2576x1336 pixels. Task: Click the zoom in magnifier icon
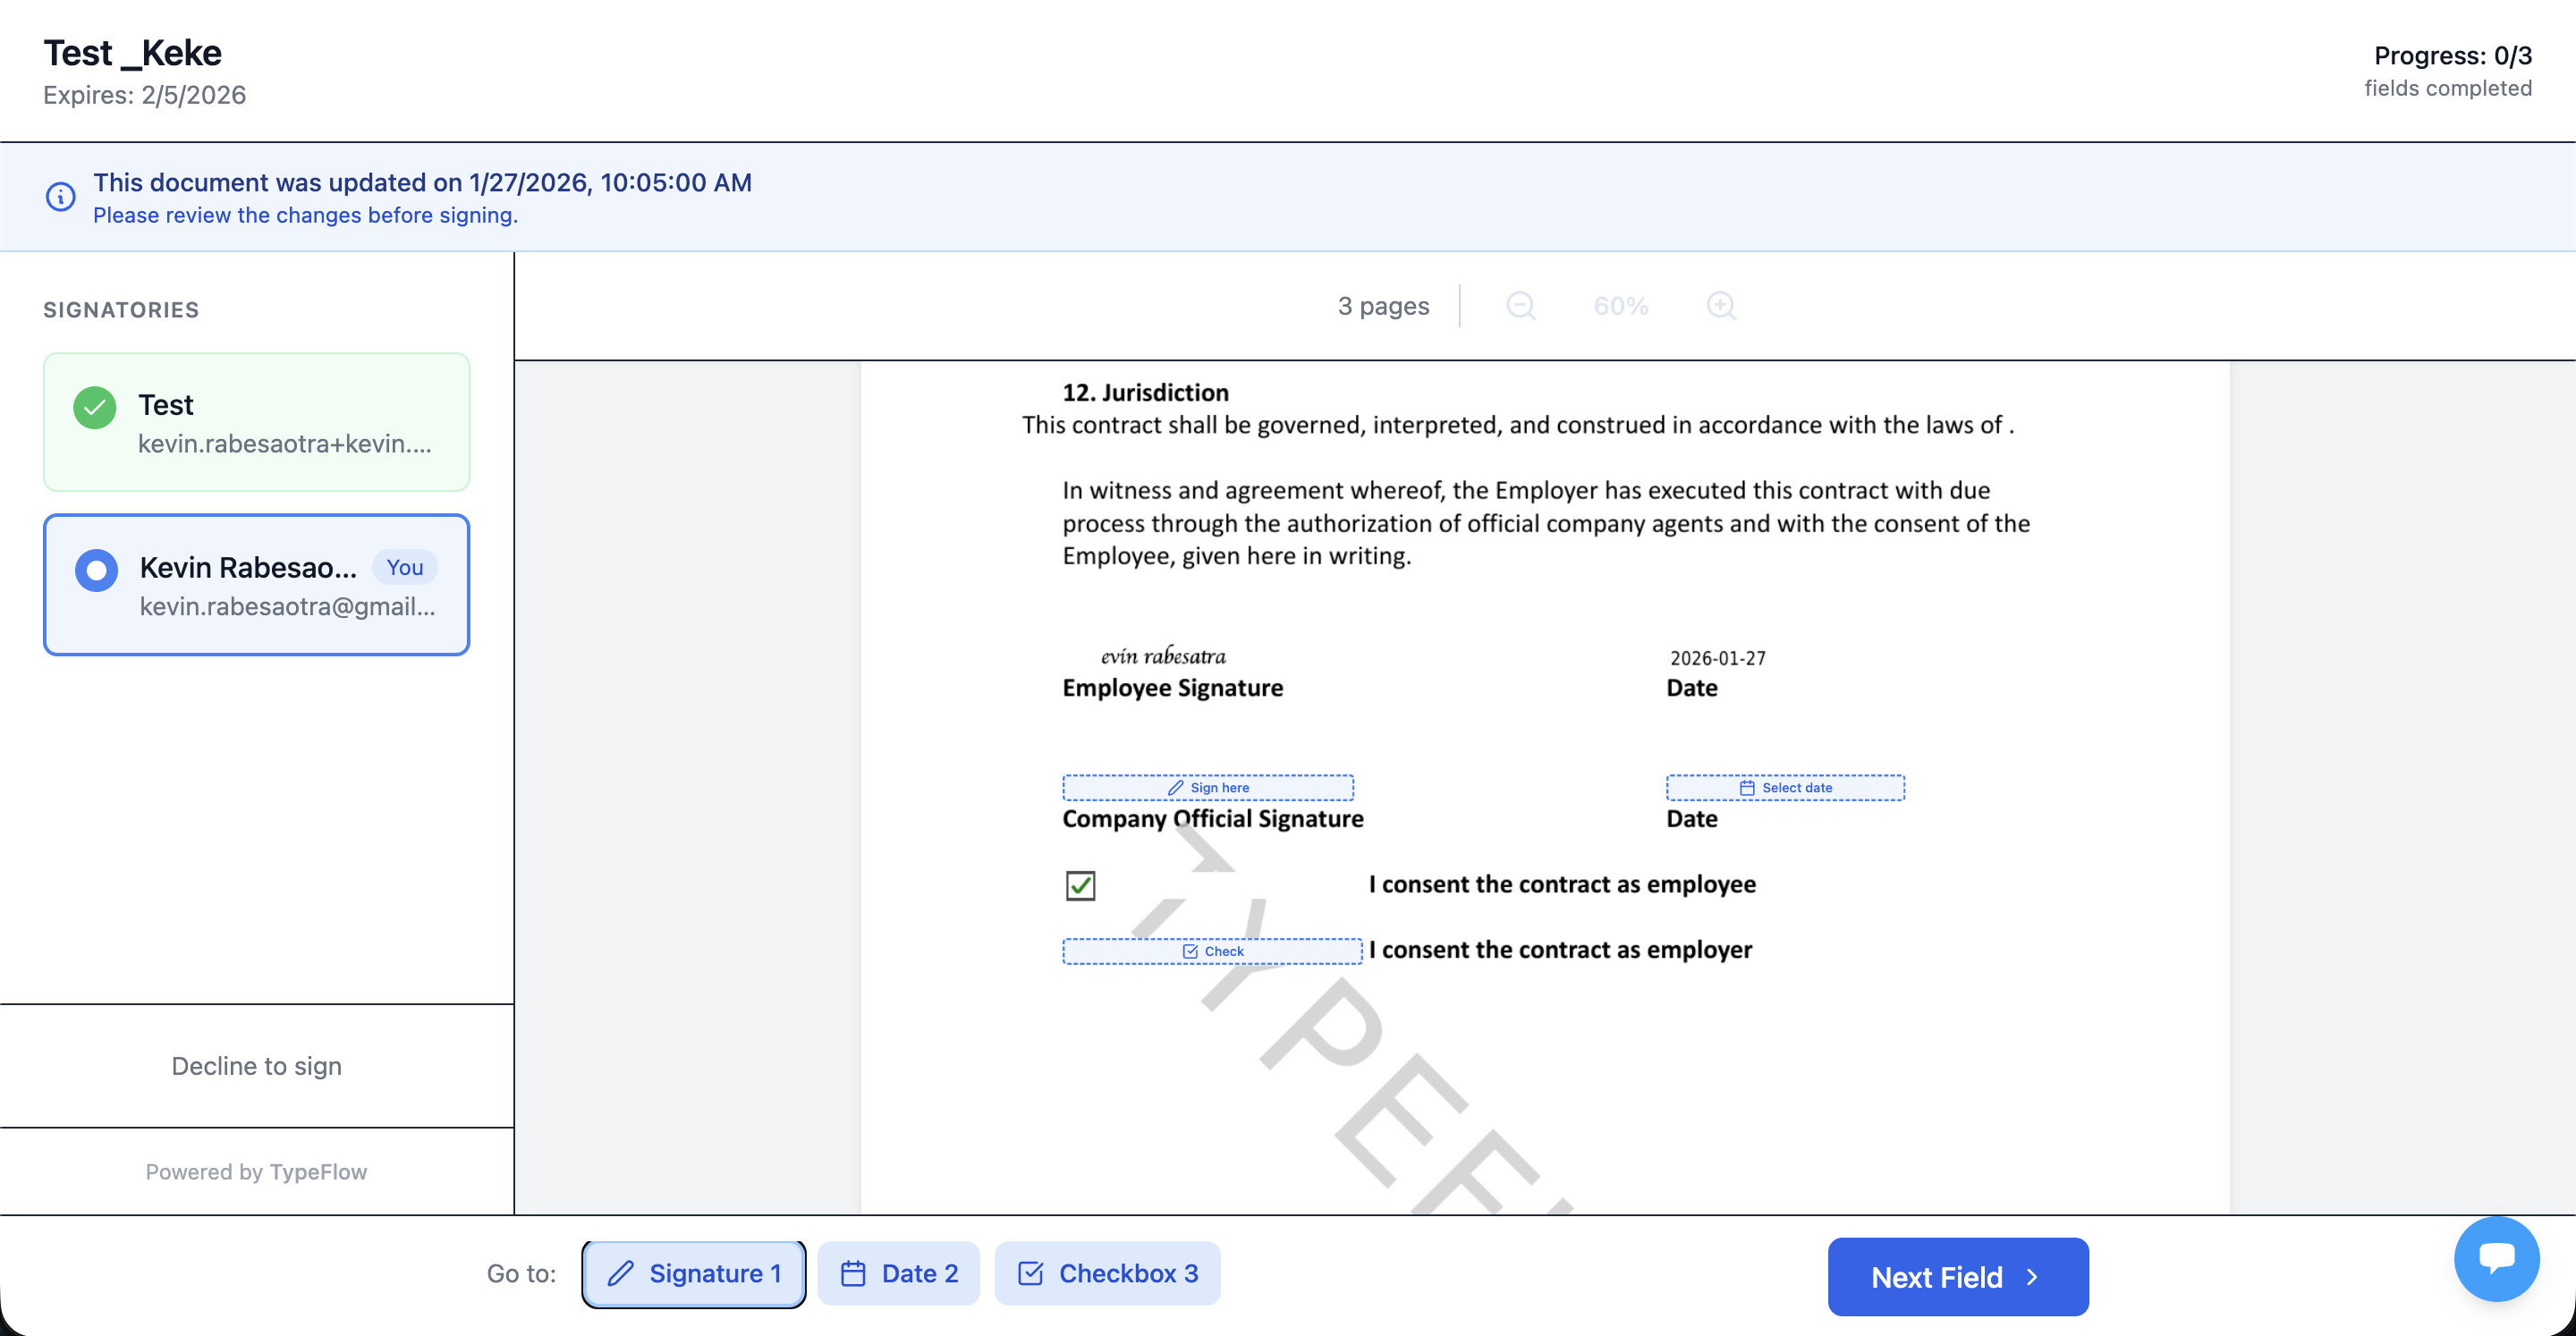[x=1721, y=306]
